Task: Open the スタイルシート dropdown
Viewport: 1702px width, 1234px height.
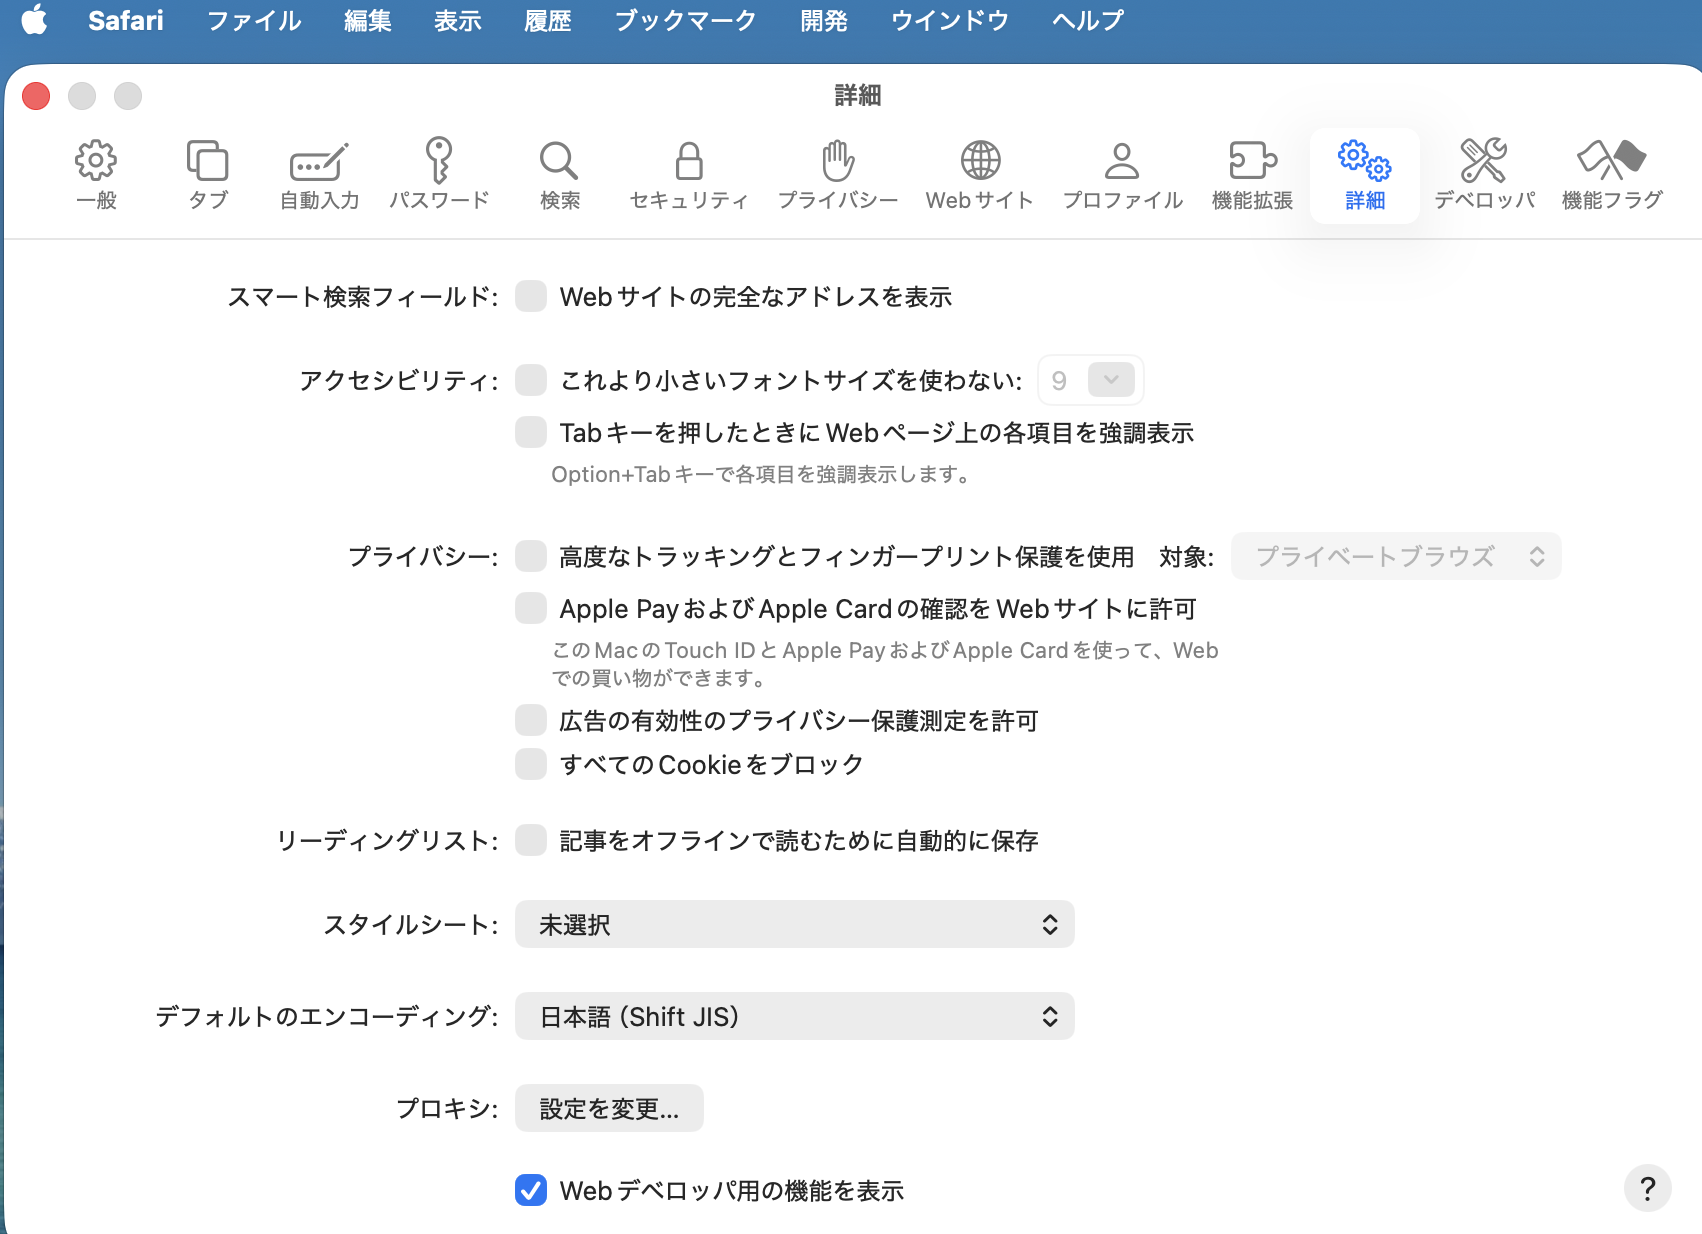Action: coord(793,924)
